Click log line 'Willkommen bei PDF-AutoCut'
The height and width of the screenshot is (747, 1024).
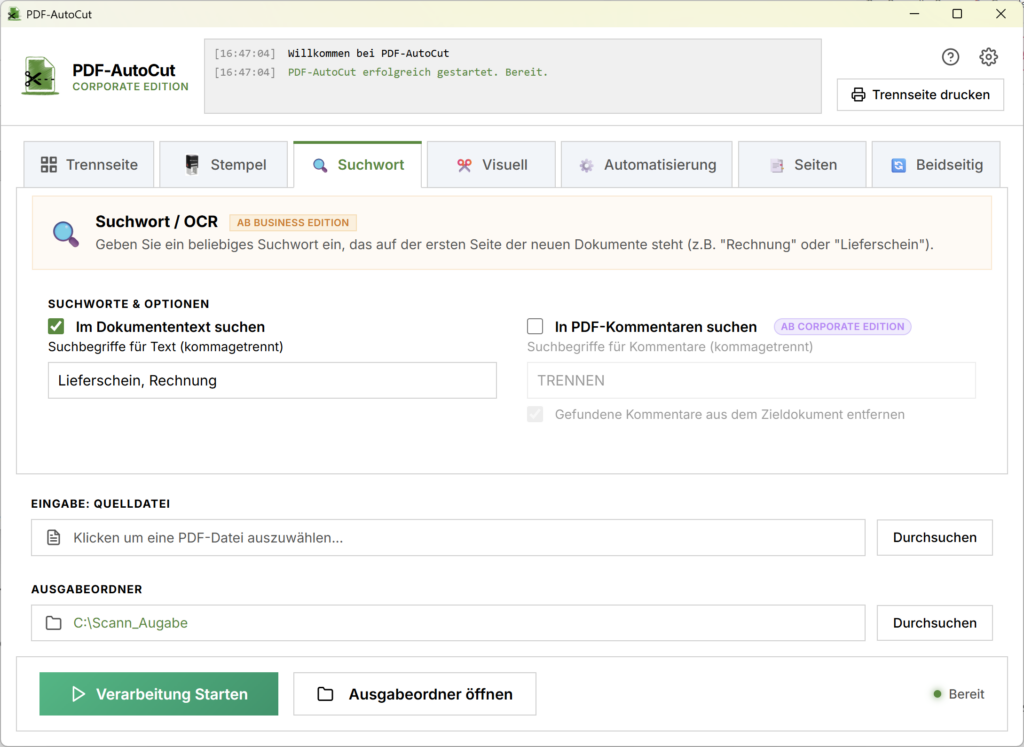(x=368, y=54)
